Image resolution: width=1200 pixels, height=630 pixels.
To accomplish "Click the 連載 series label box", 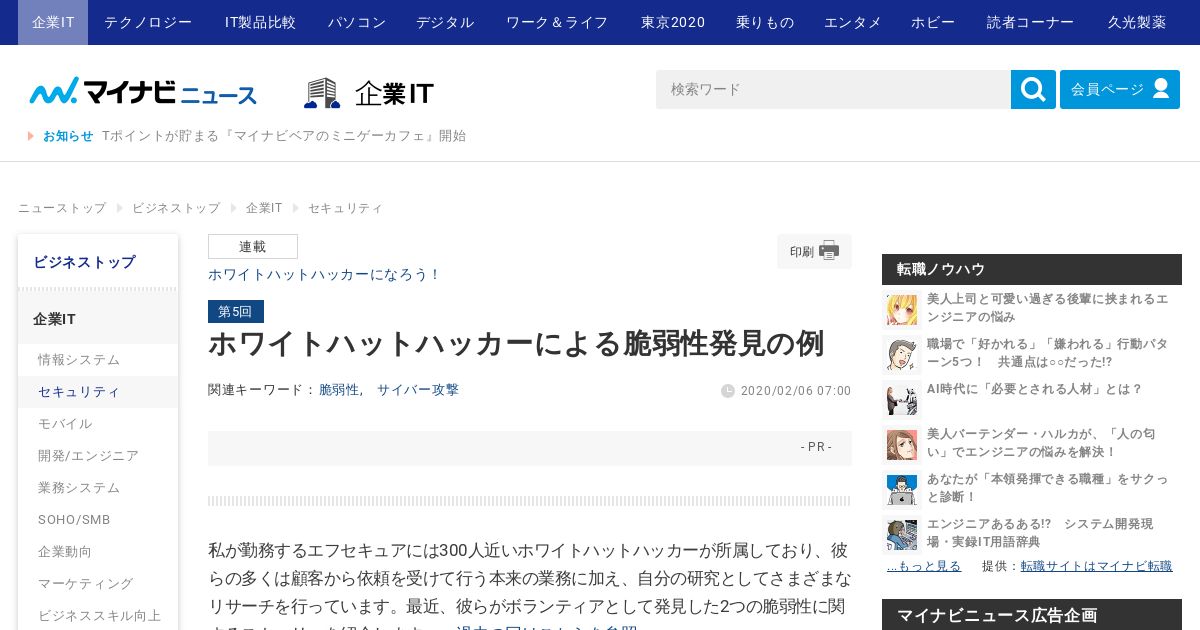I will [x=253, y=247].
